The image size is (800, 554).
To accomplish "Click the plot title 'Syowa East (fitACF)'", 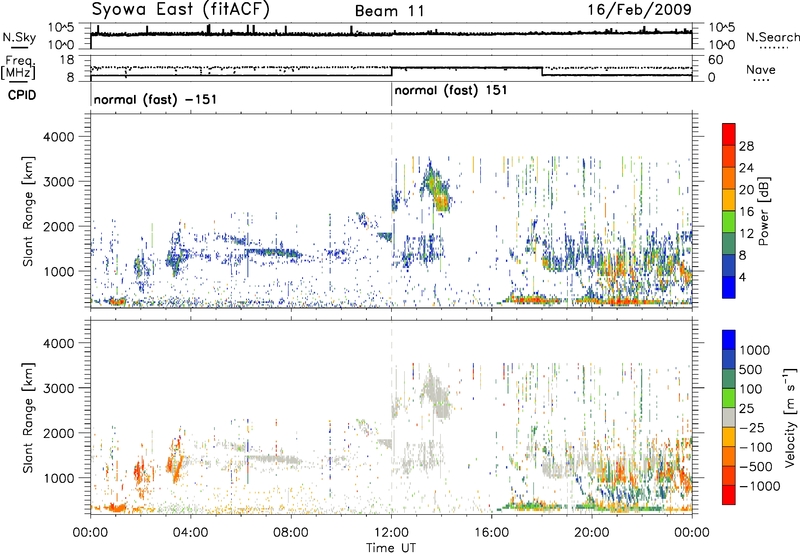I will click(180, 9).
